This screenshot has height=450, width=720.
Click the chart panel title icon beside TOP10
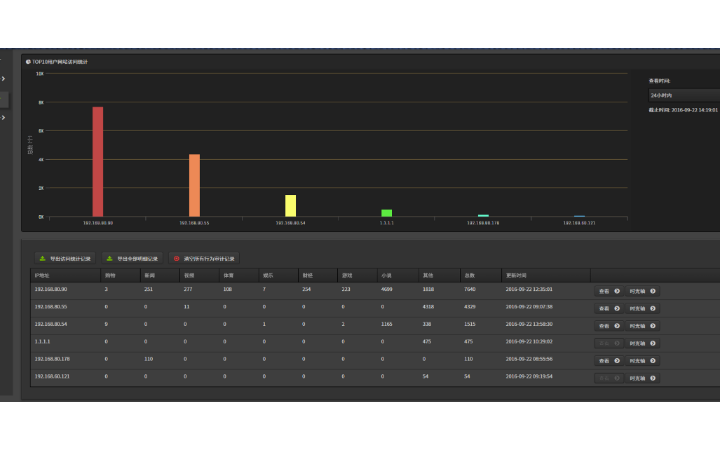28,62
